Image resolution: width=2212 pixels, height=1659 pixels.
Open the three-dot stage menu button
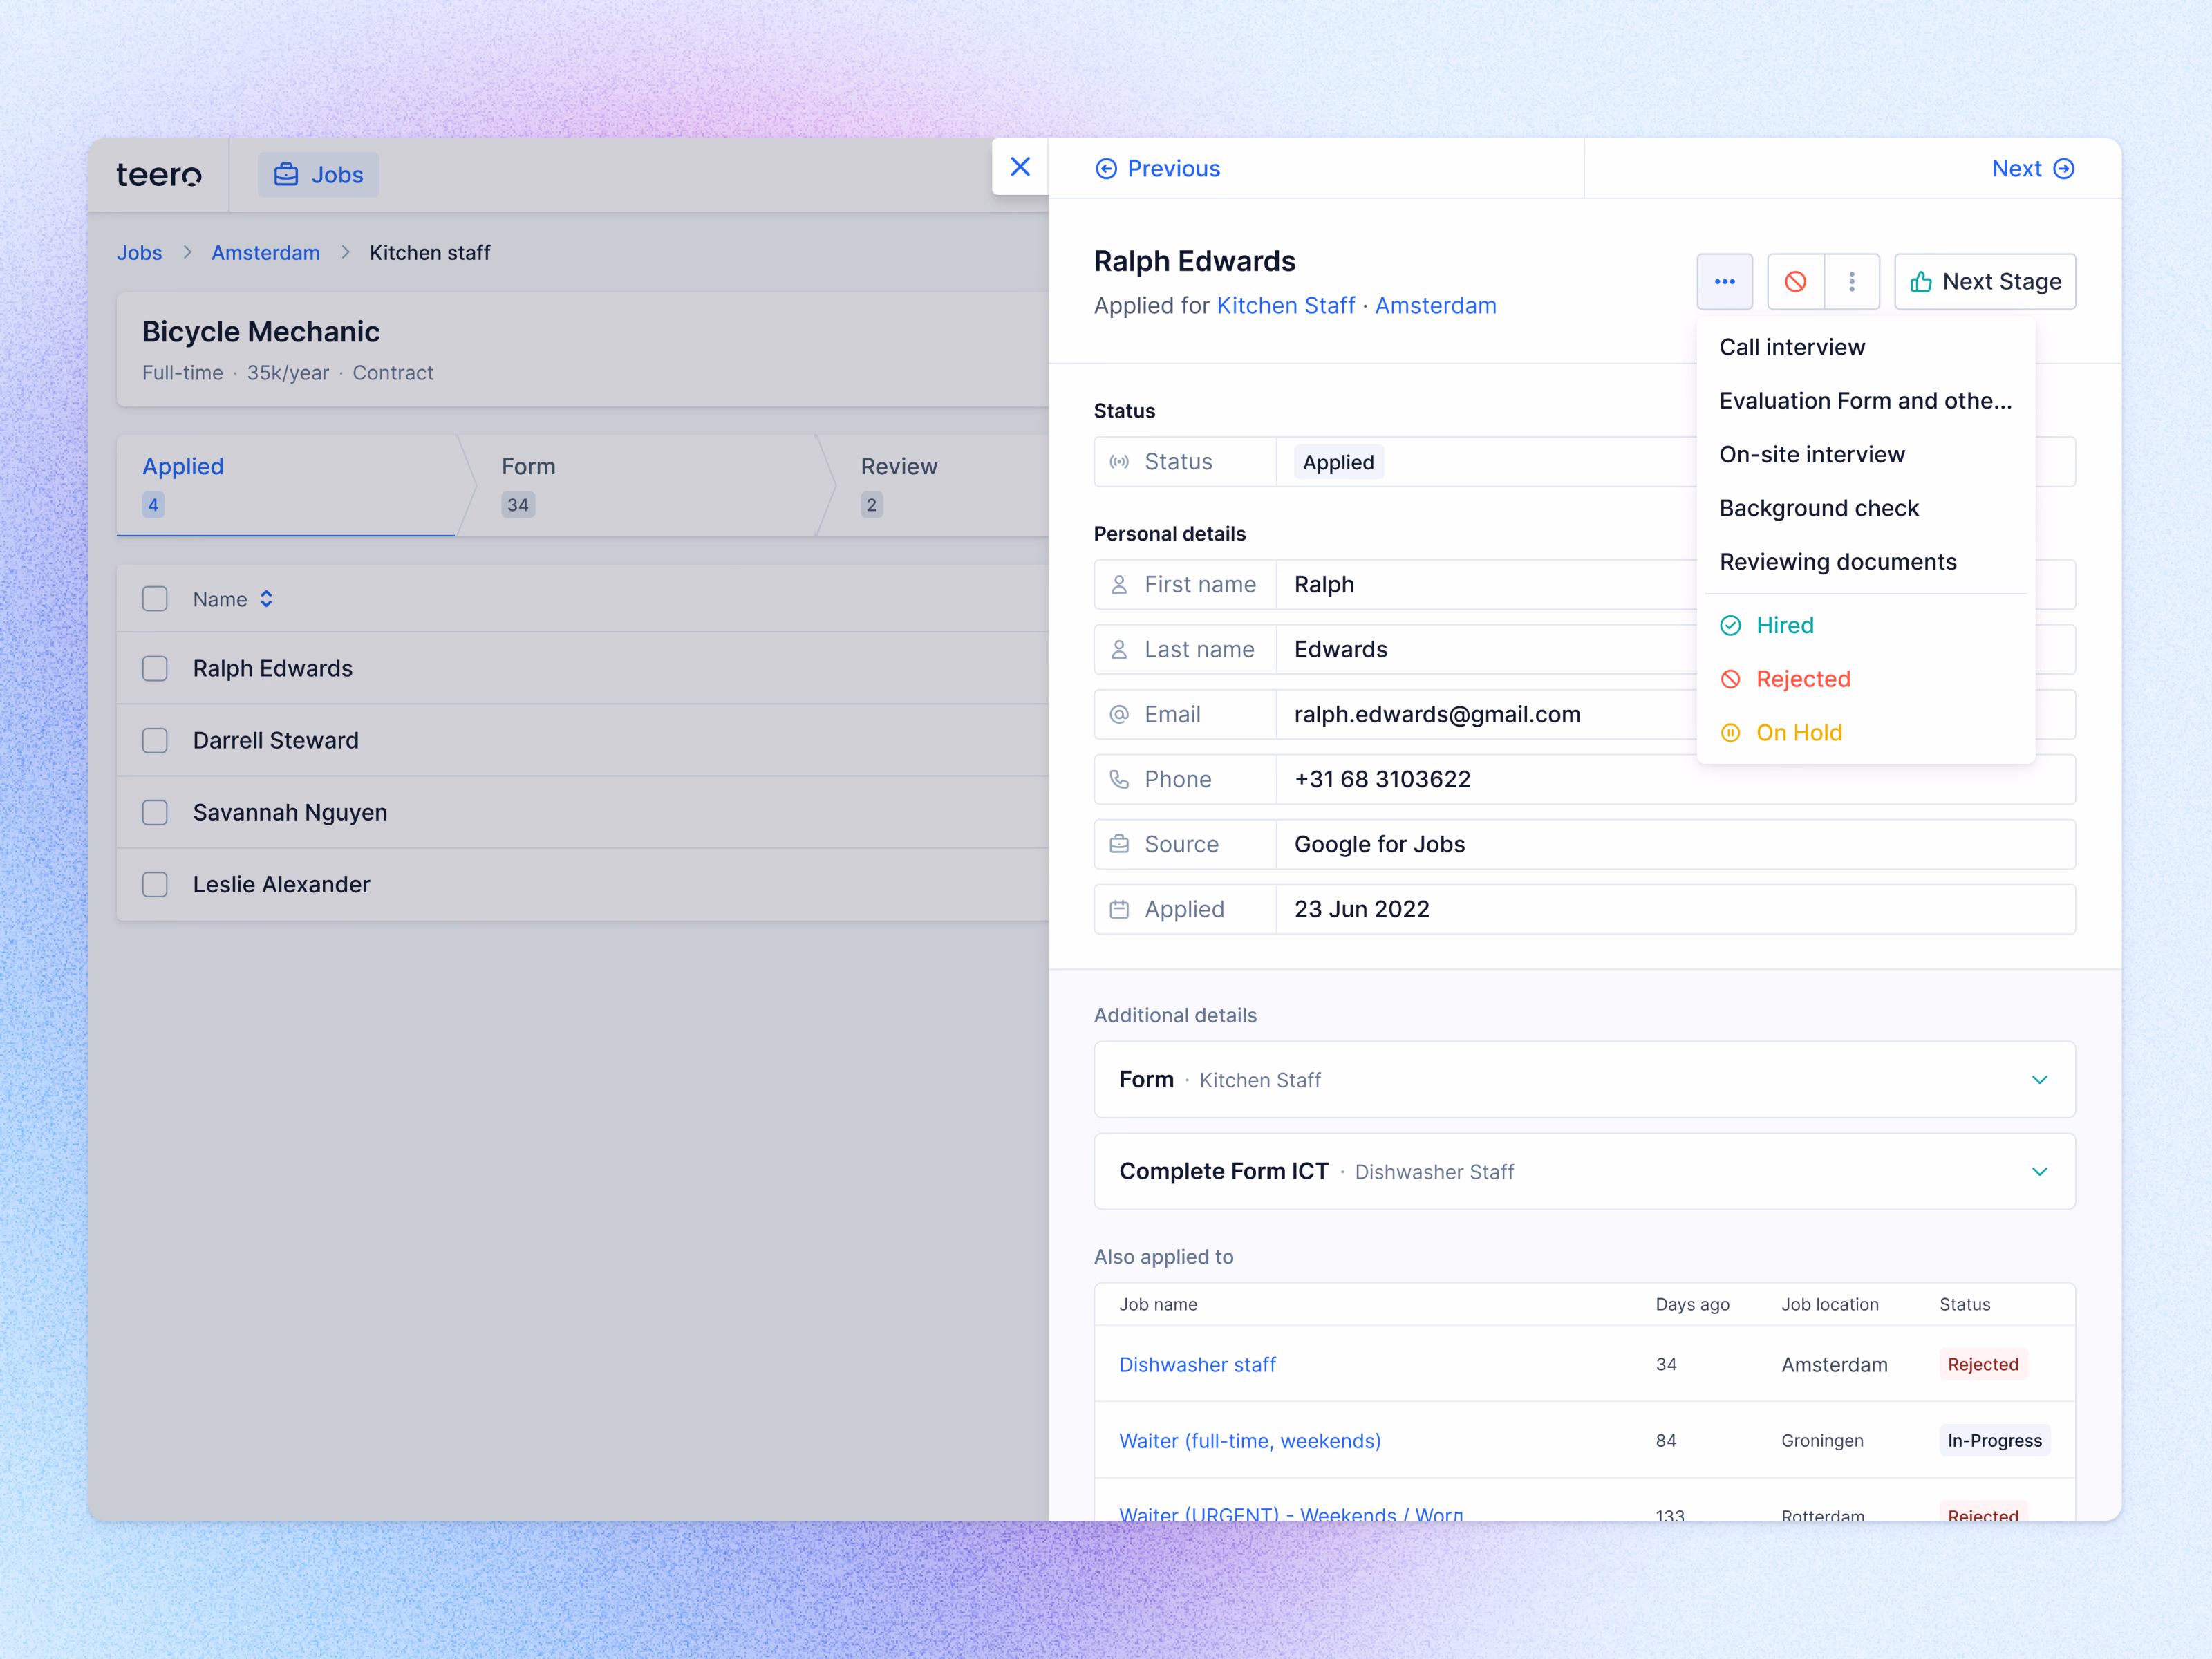click(1724, 282)
